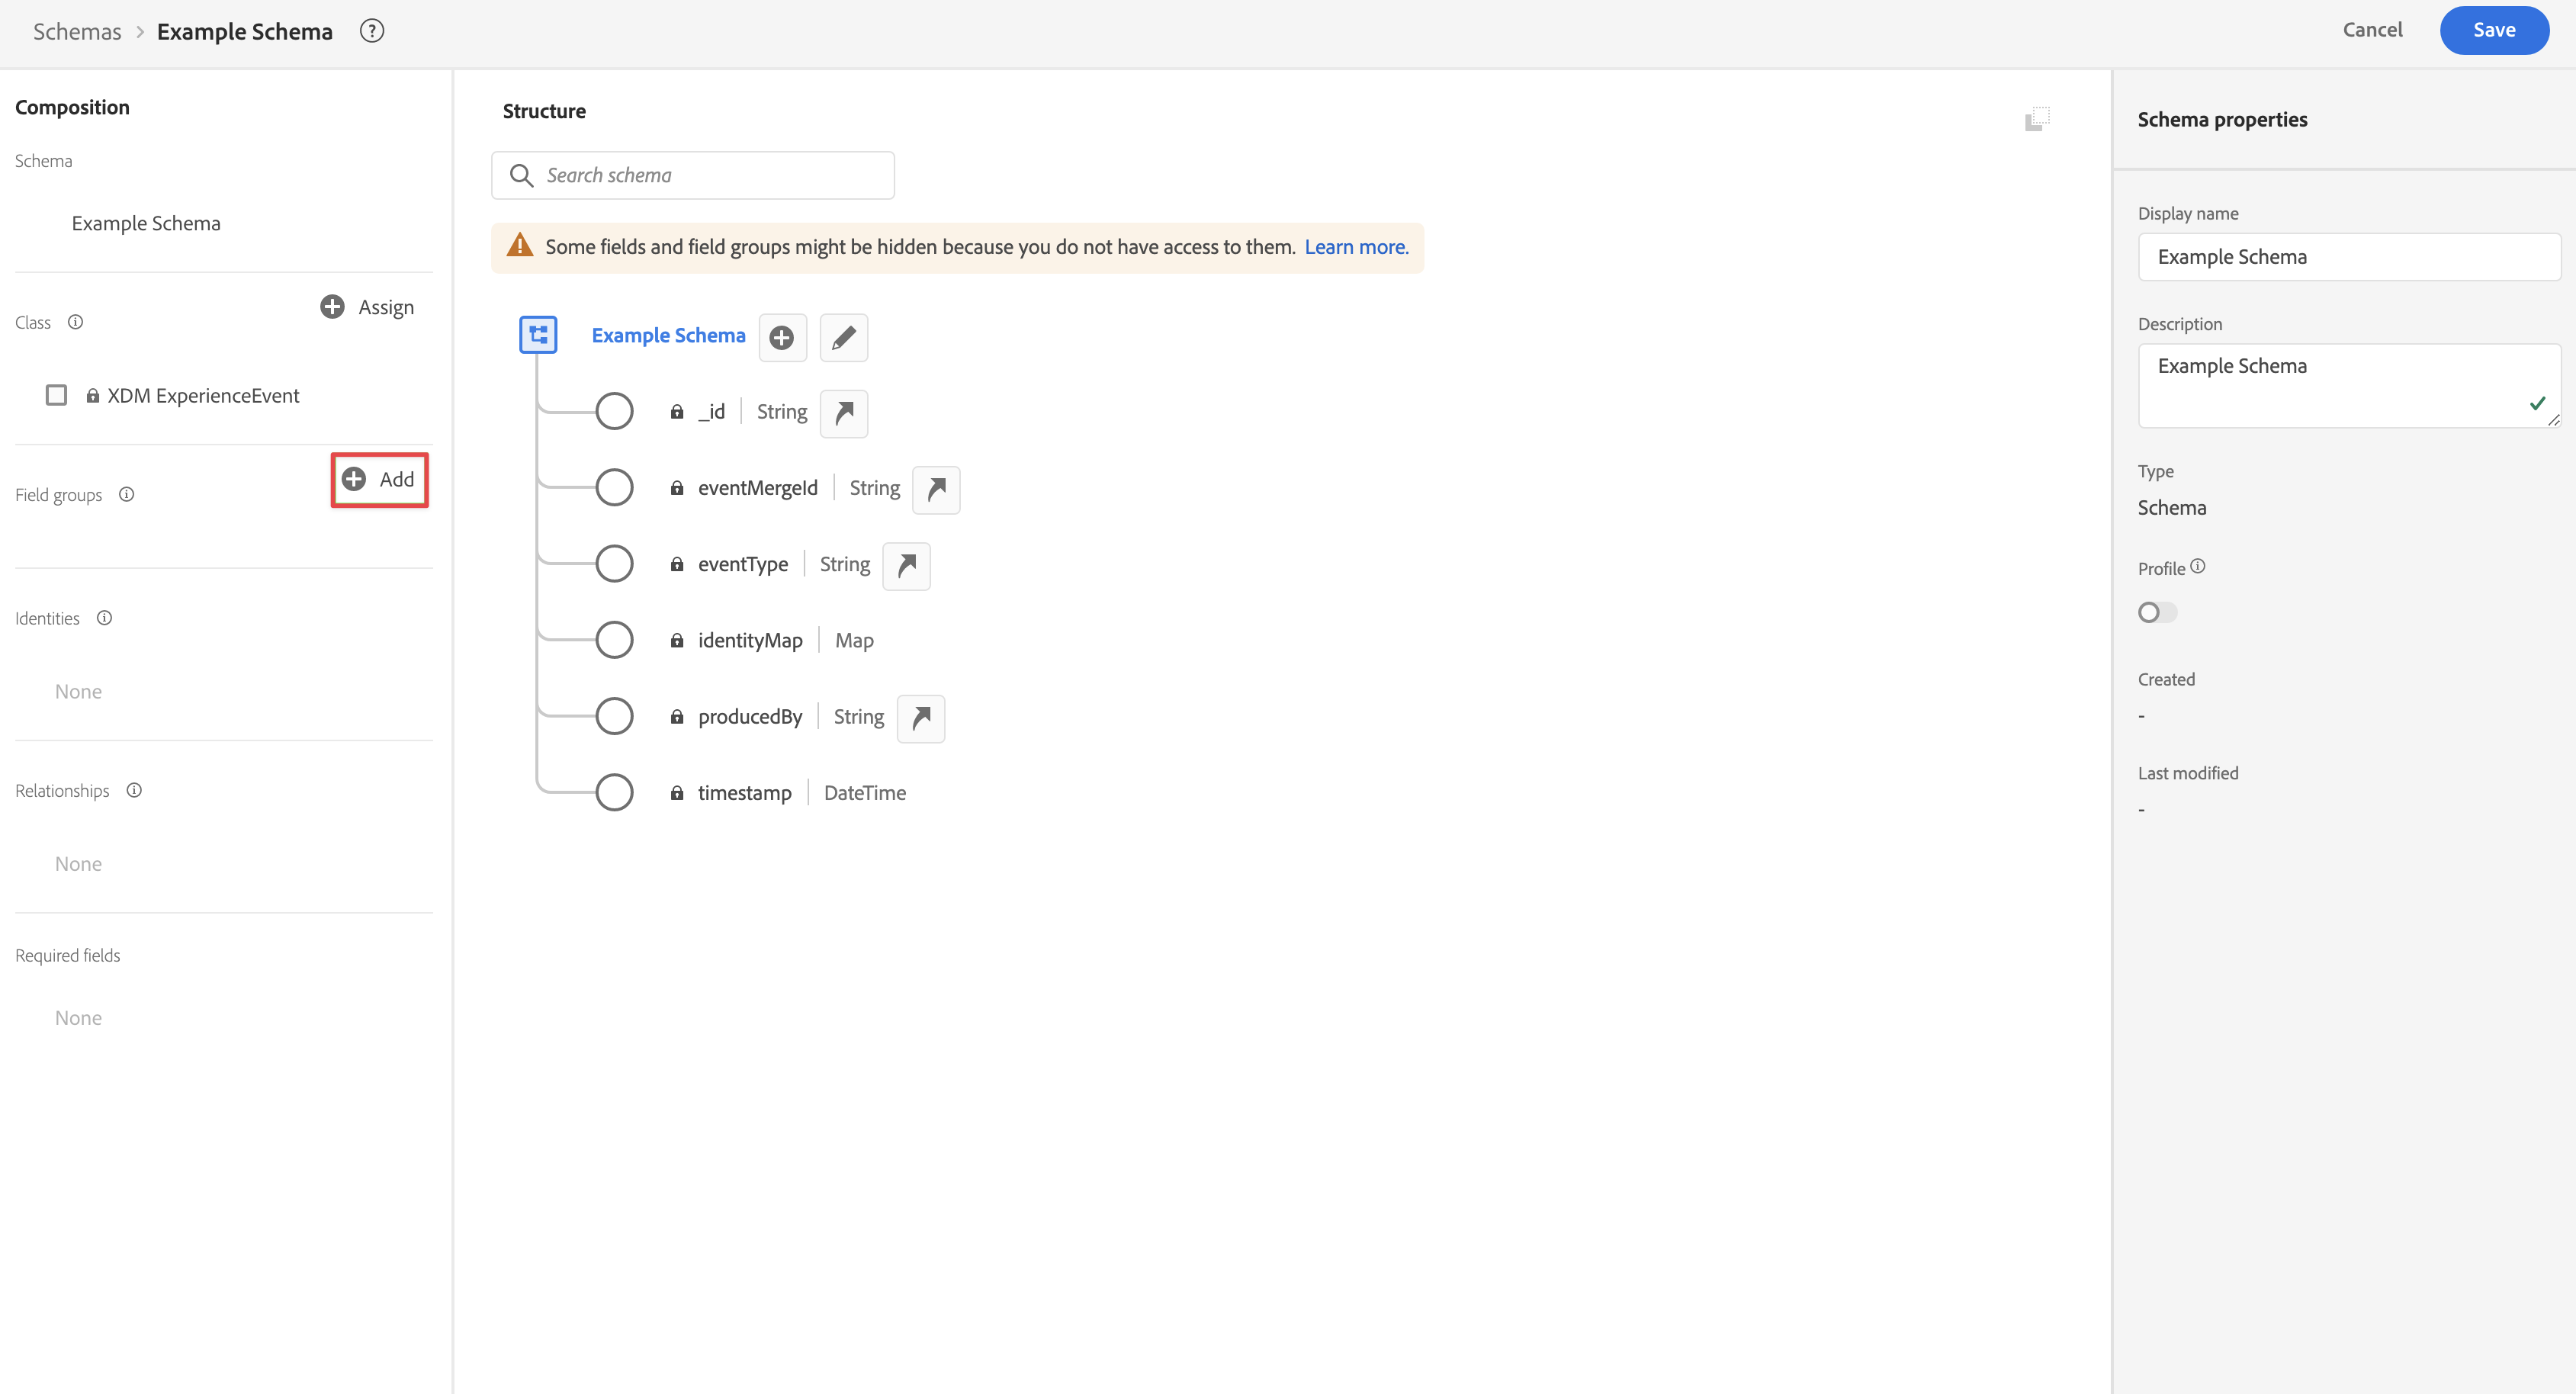The width and height of the screenshot is (2576, 1394).
Task: Open the arrow icon next to eventMergeId String
Action: tap(936, 489)
